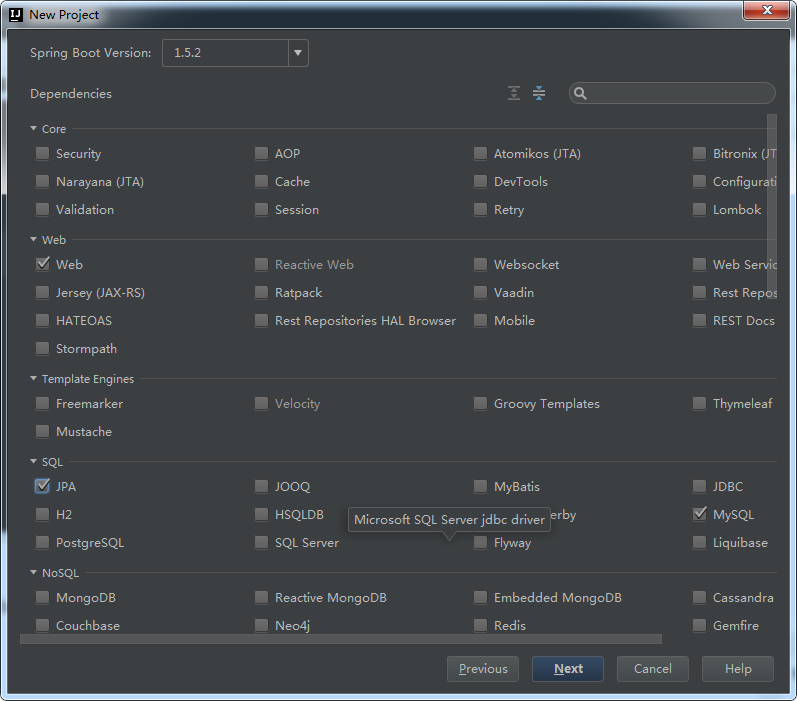Collapse the NoSQL section
The image size is (797, 701).
[x=34, y=573]
